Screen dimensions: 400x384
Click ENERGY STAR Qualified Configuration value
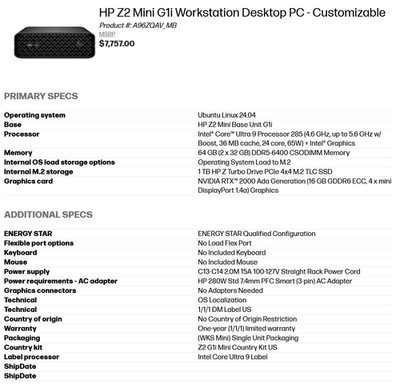(257, 234)
